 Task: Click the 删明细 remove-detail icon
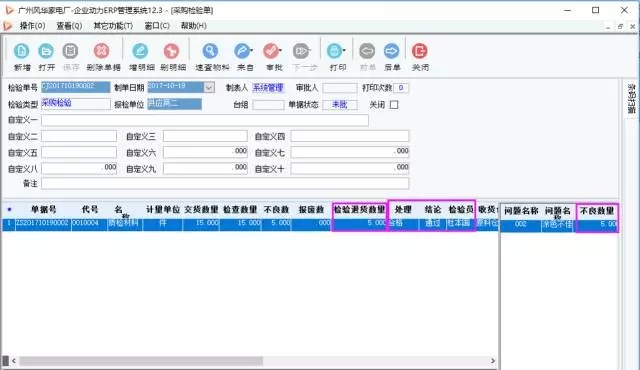point(171,51)
